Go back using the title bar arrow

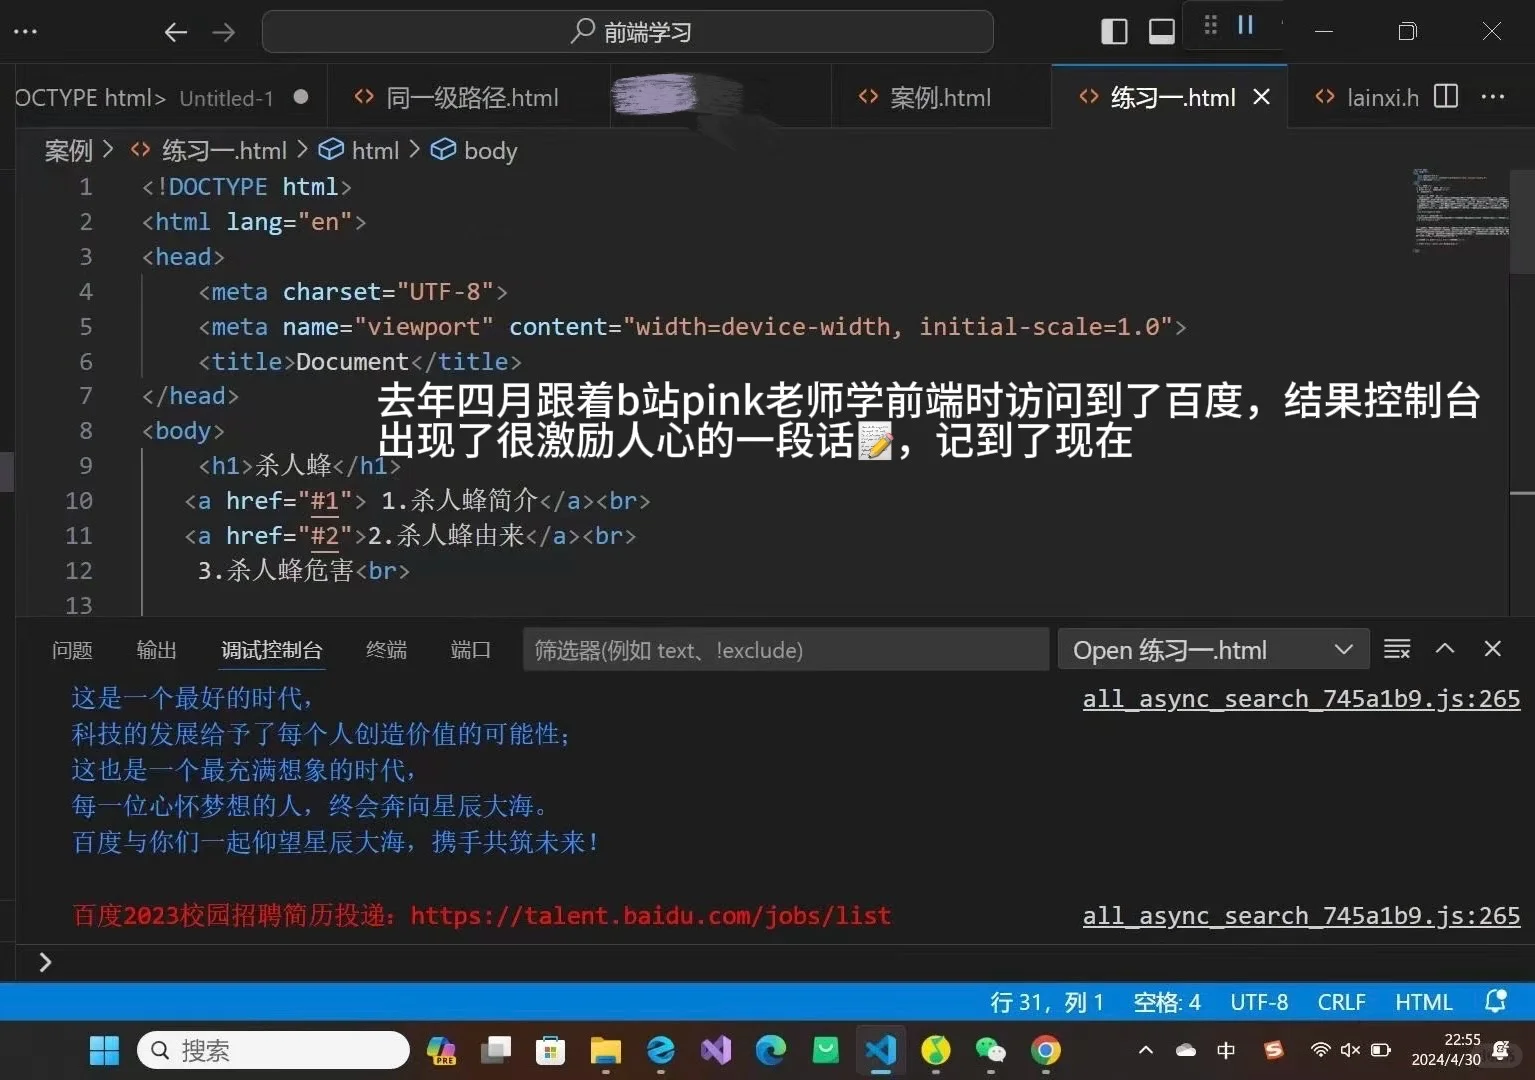(176, 32)
